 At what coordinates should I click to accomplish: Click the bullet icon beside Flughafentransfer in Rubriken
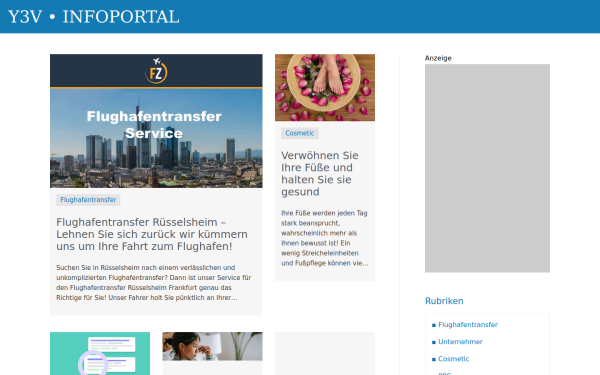[434, 325]
